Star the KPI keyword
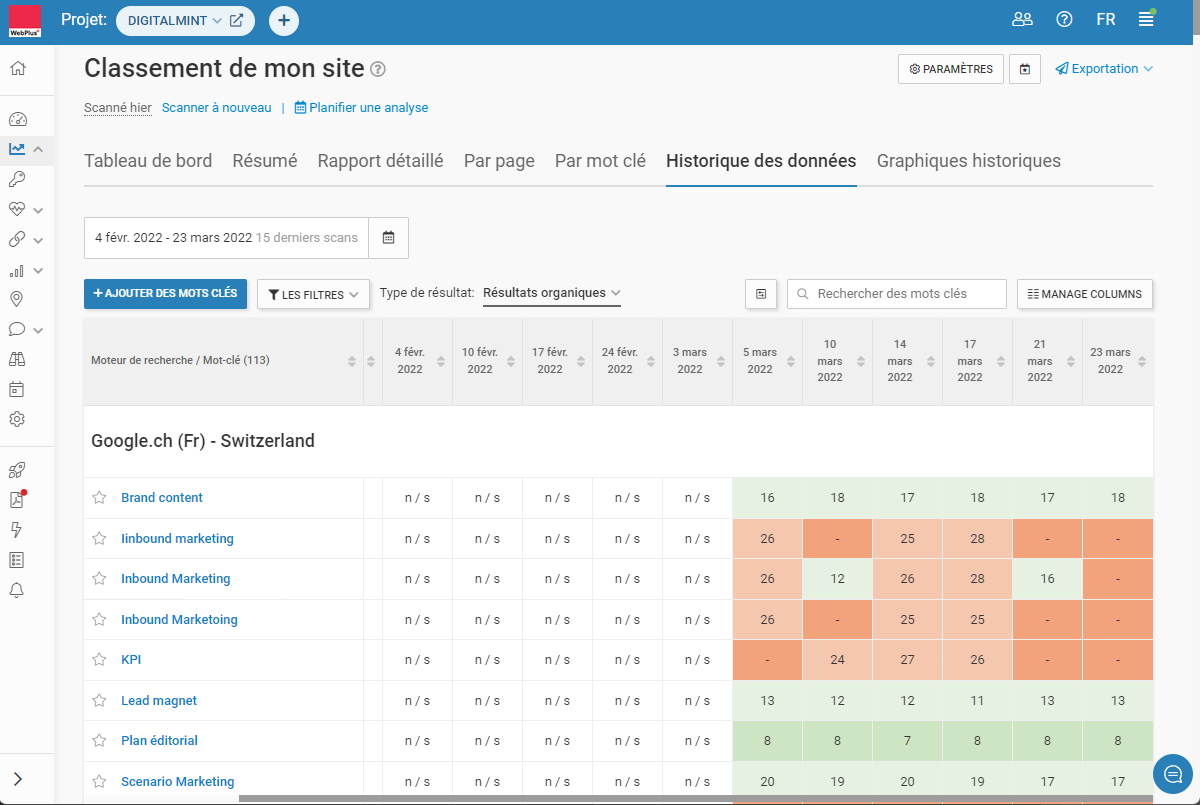Viewport: 1200px width, 805px height. point(99,660)
